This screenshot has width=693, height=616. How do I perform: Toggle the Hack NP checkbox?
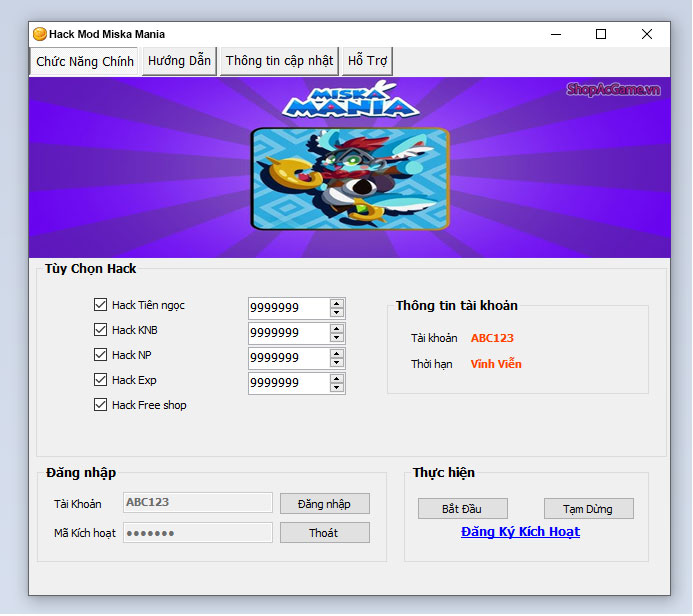click(100, 355)
